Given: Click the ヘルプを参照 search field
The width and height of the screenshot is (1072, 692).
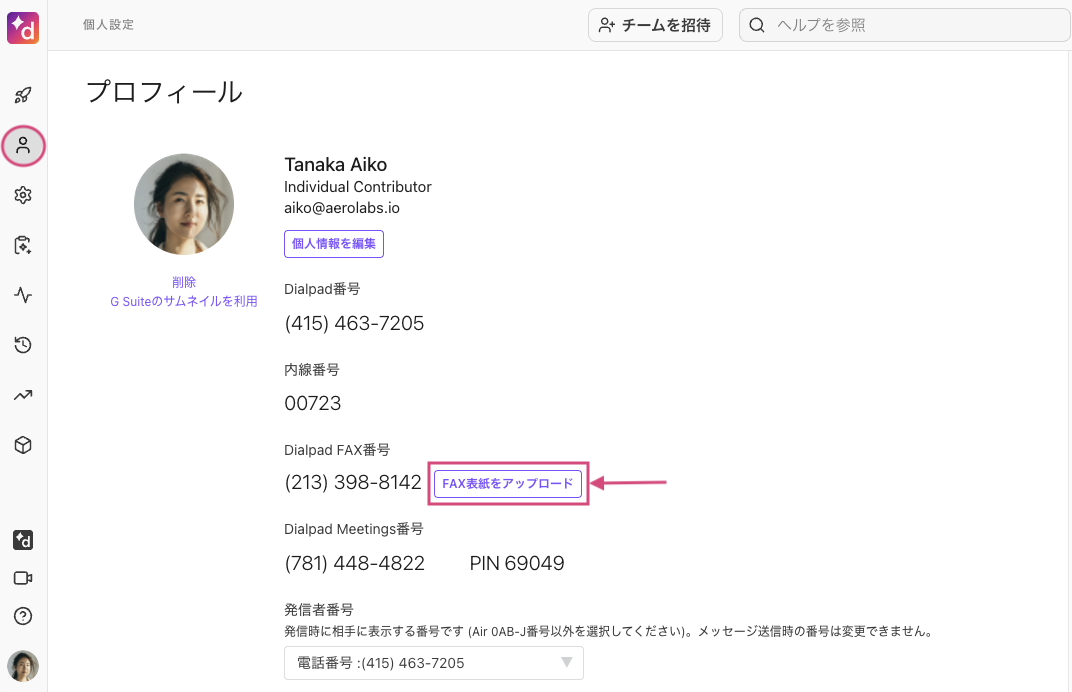Looking at the screenshot, I should tap(905, 26).
